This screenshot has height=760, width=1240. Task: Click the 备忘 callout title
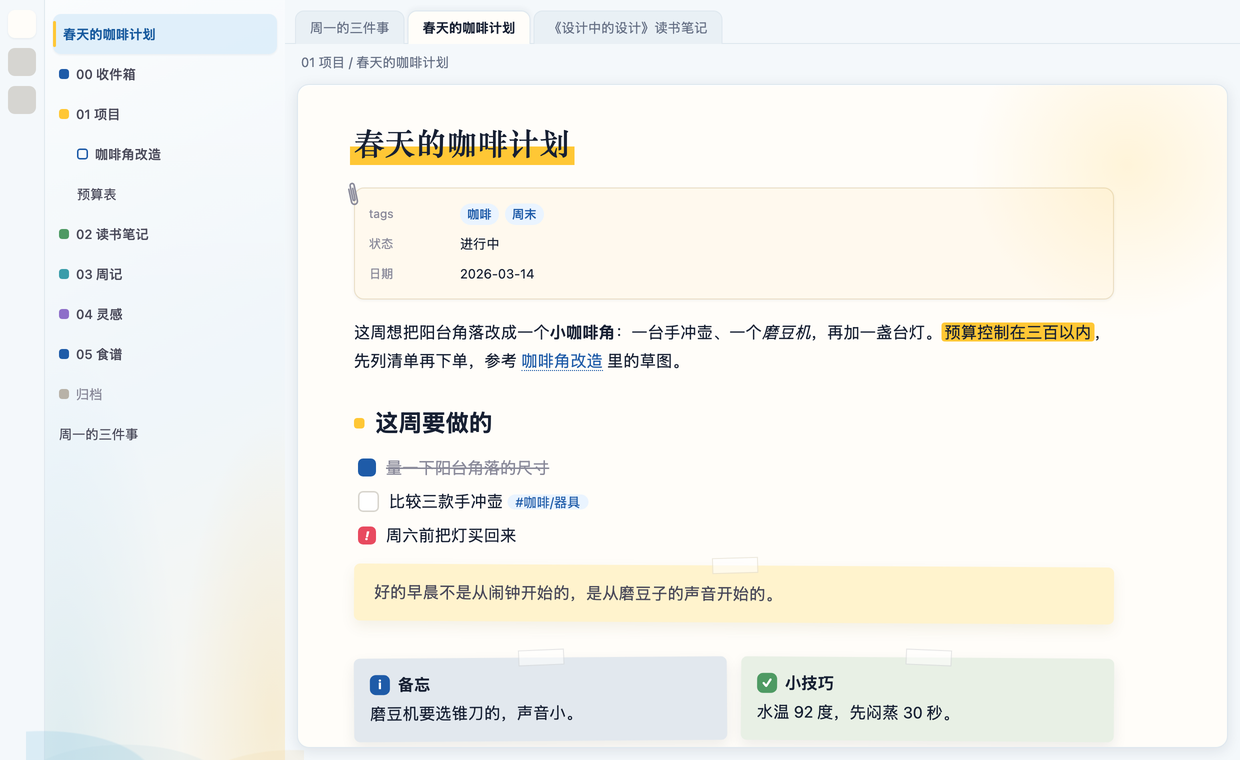pyautogui.click(x=414, y=685)
